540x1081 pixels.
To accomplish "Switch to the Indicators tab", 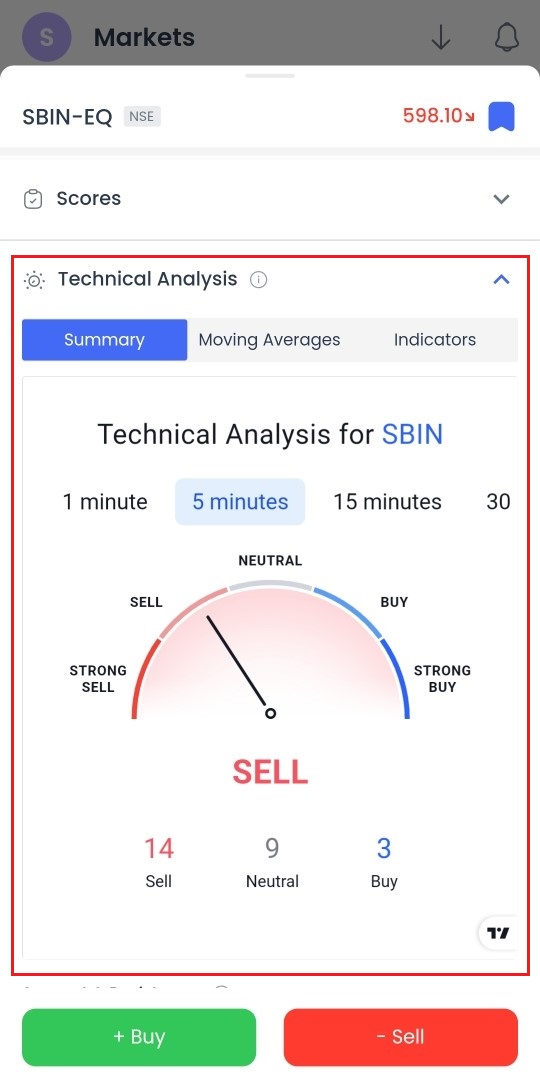I will pos(434,340).
